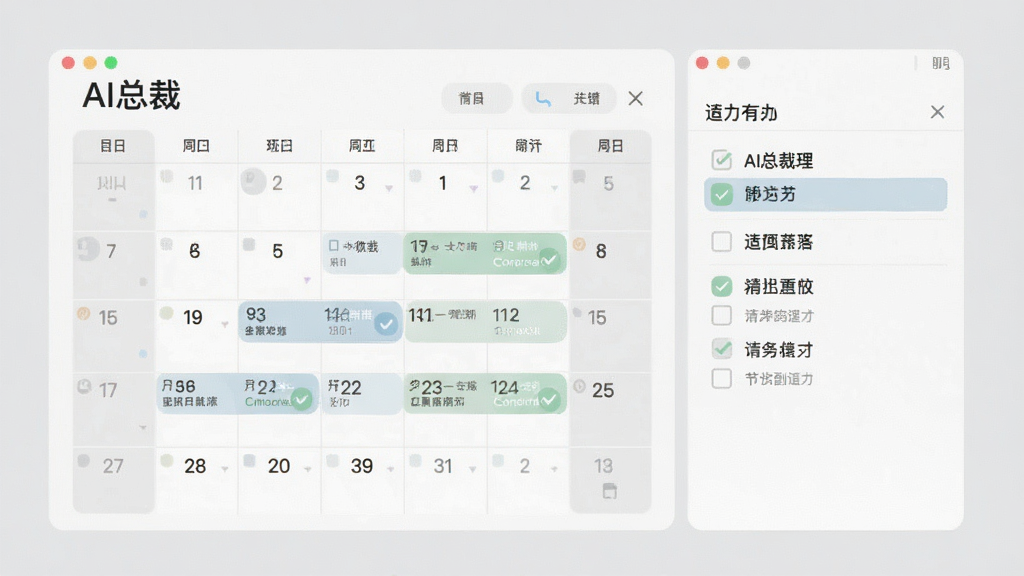The image size is (1024, 576).
Task: Close the AI总裁 calendar view with X
Action: coord(635,99)
